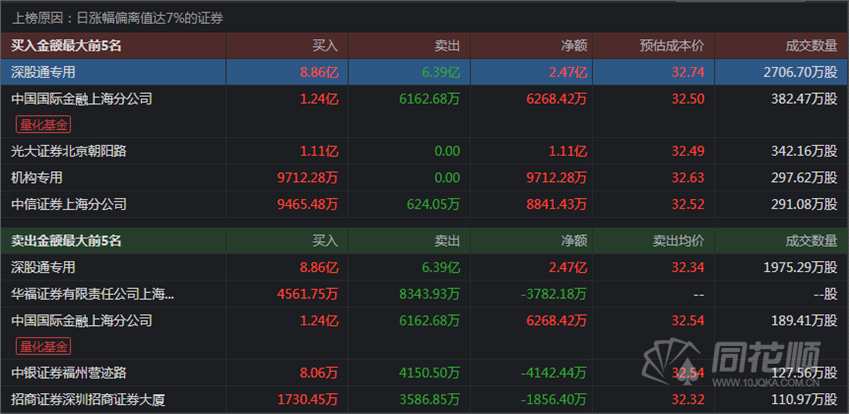
Task: Open 华福证券有限责任公司上海 broker row
Action: (424, 294)
